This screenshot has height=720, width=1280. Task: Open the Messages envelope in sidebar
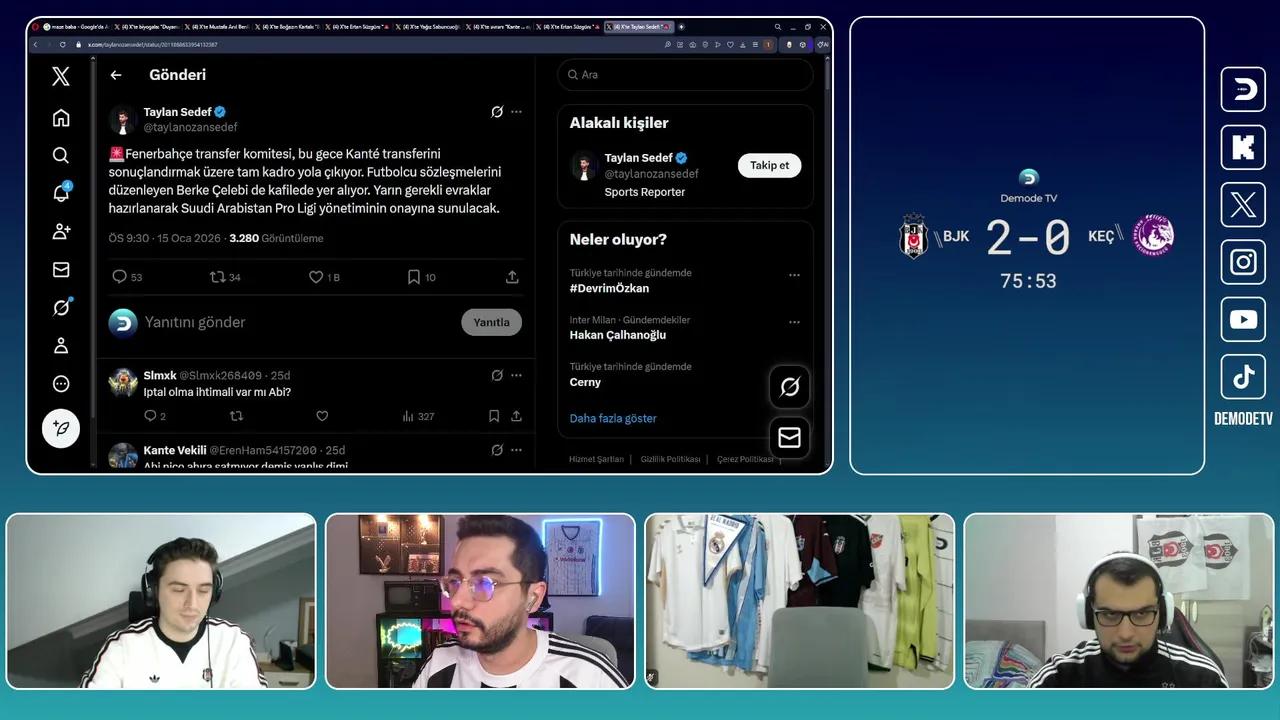(x=61, y=269)
